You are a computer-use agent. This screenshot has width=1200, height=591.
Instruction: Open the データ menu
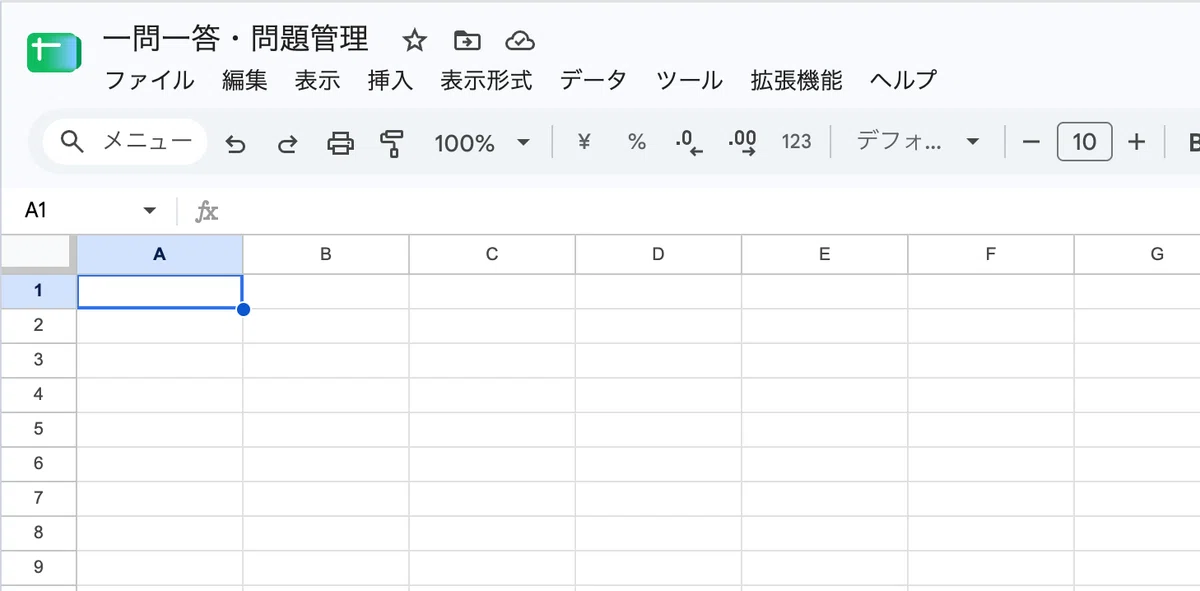[x=593, y=80]
